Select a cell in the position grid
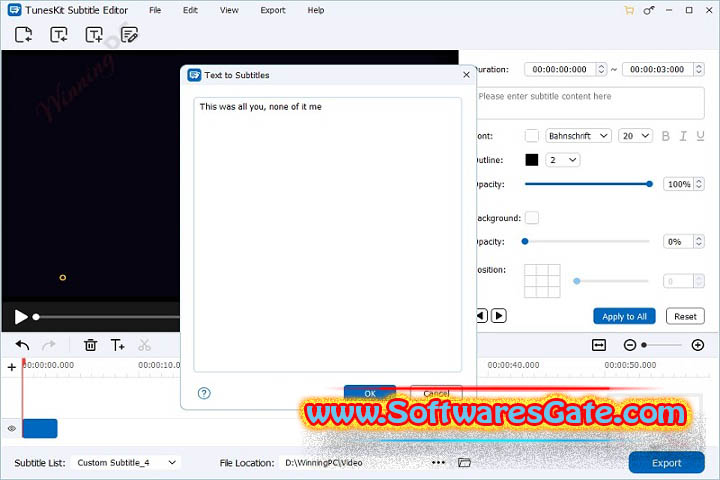Viewport: 720px width, 480px height. (x=542, y=281)
